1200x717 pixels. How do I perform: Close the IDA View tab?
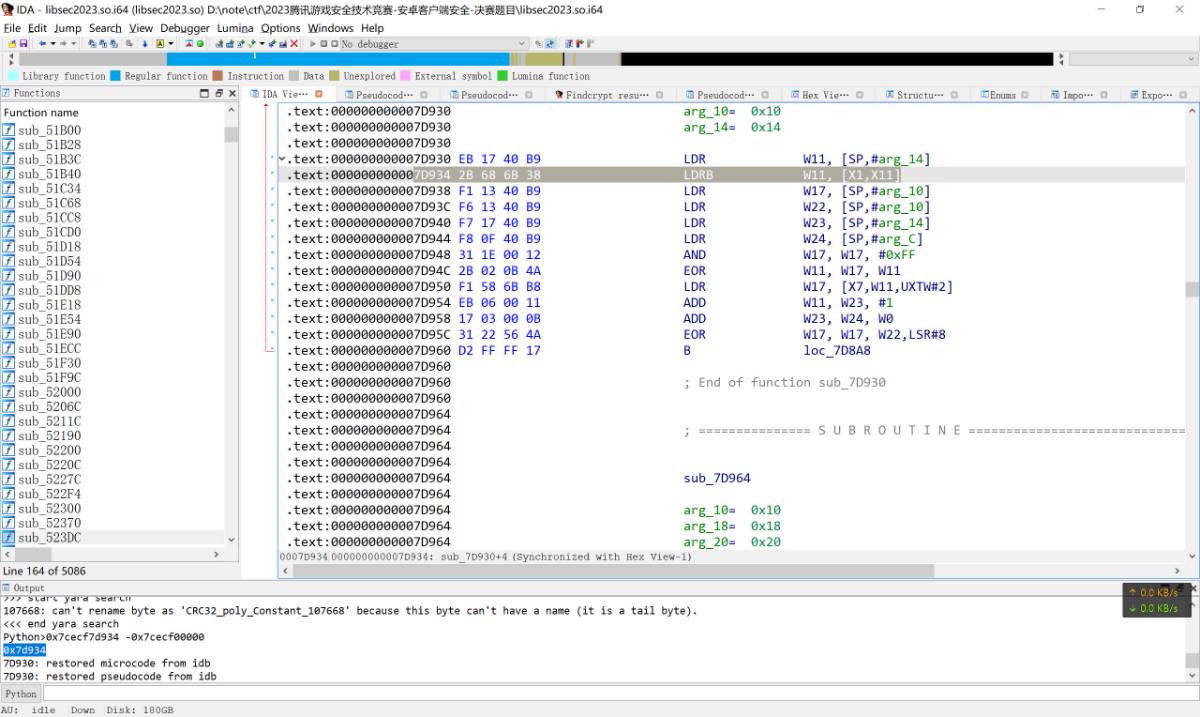(x=319, y=94)
